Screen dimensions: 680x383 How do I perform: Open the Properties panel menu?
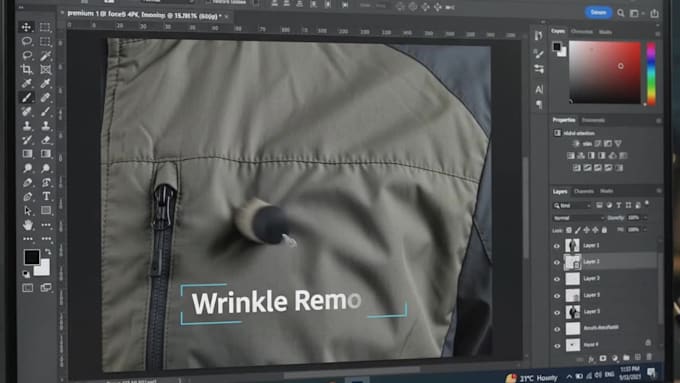tap(659, 121)
